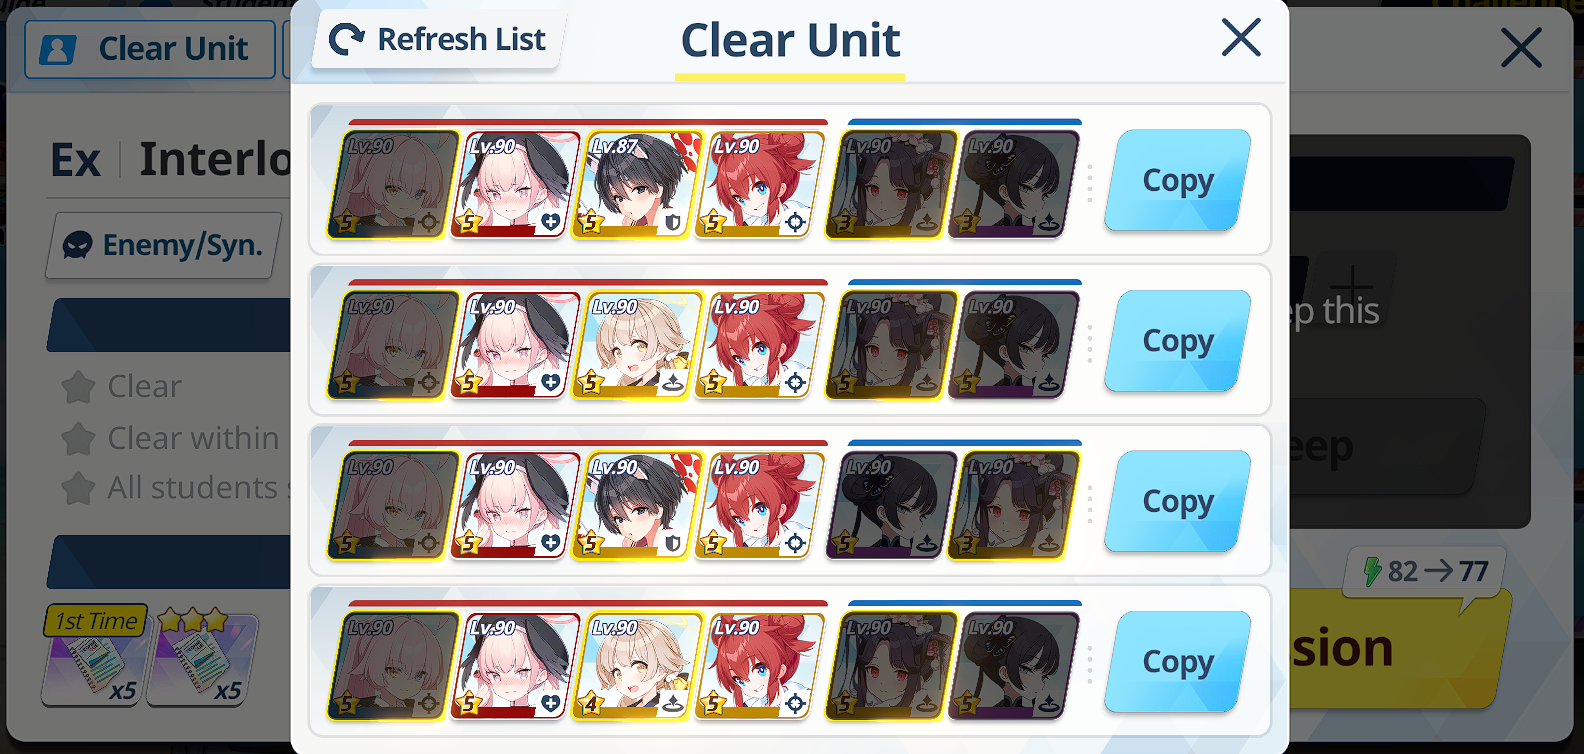The width and height of the screenshot is (1584, 754).
Task: Click the three-star reward ticket item
Action: 202,658
